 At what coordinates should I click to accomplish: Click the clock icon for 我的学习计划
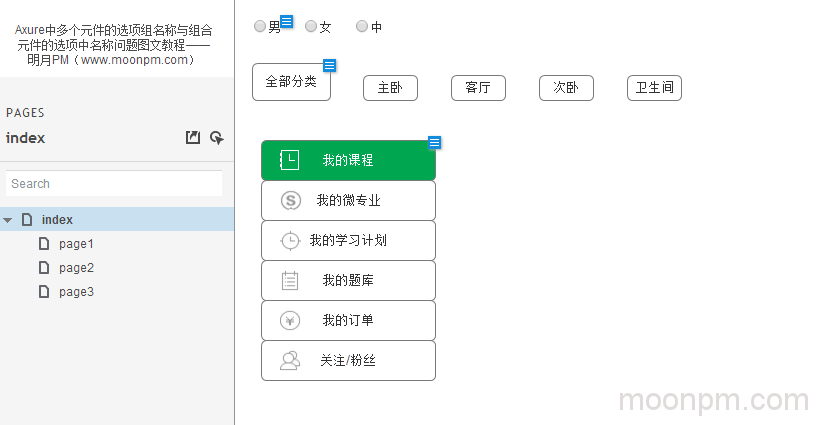click(x=290, y=241)
